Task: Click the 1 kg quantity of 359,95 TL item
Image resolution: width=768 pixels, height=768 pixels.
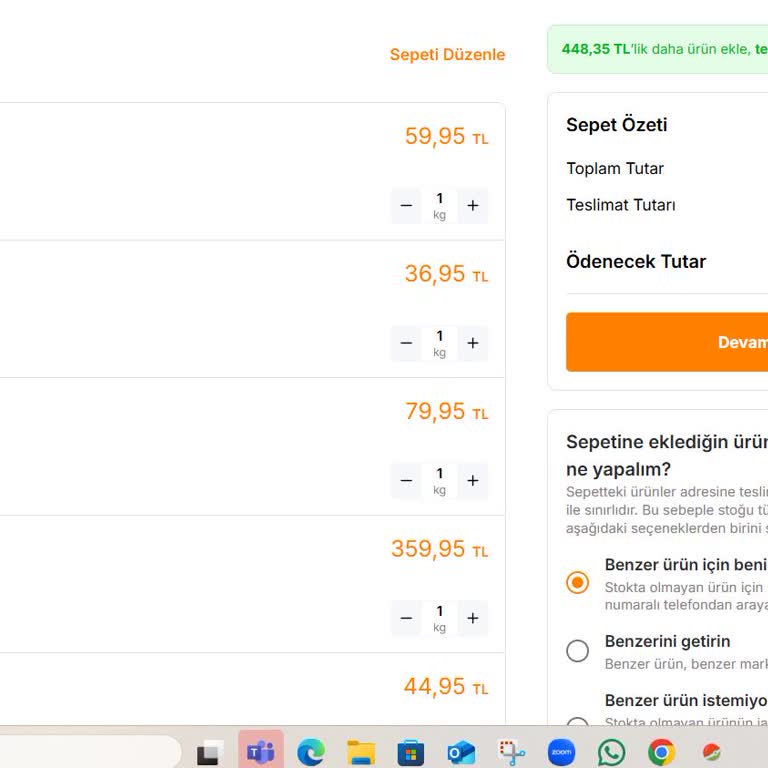Action: tap(439, 618)
